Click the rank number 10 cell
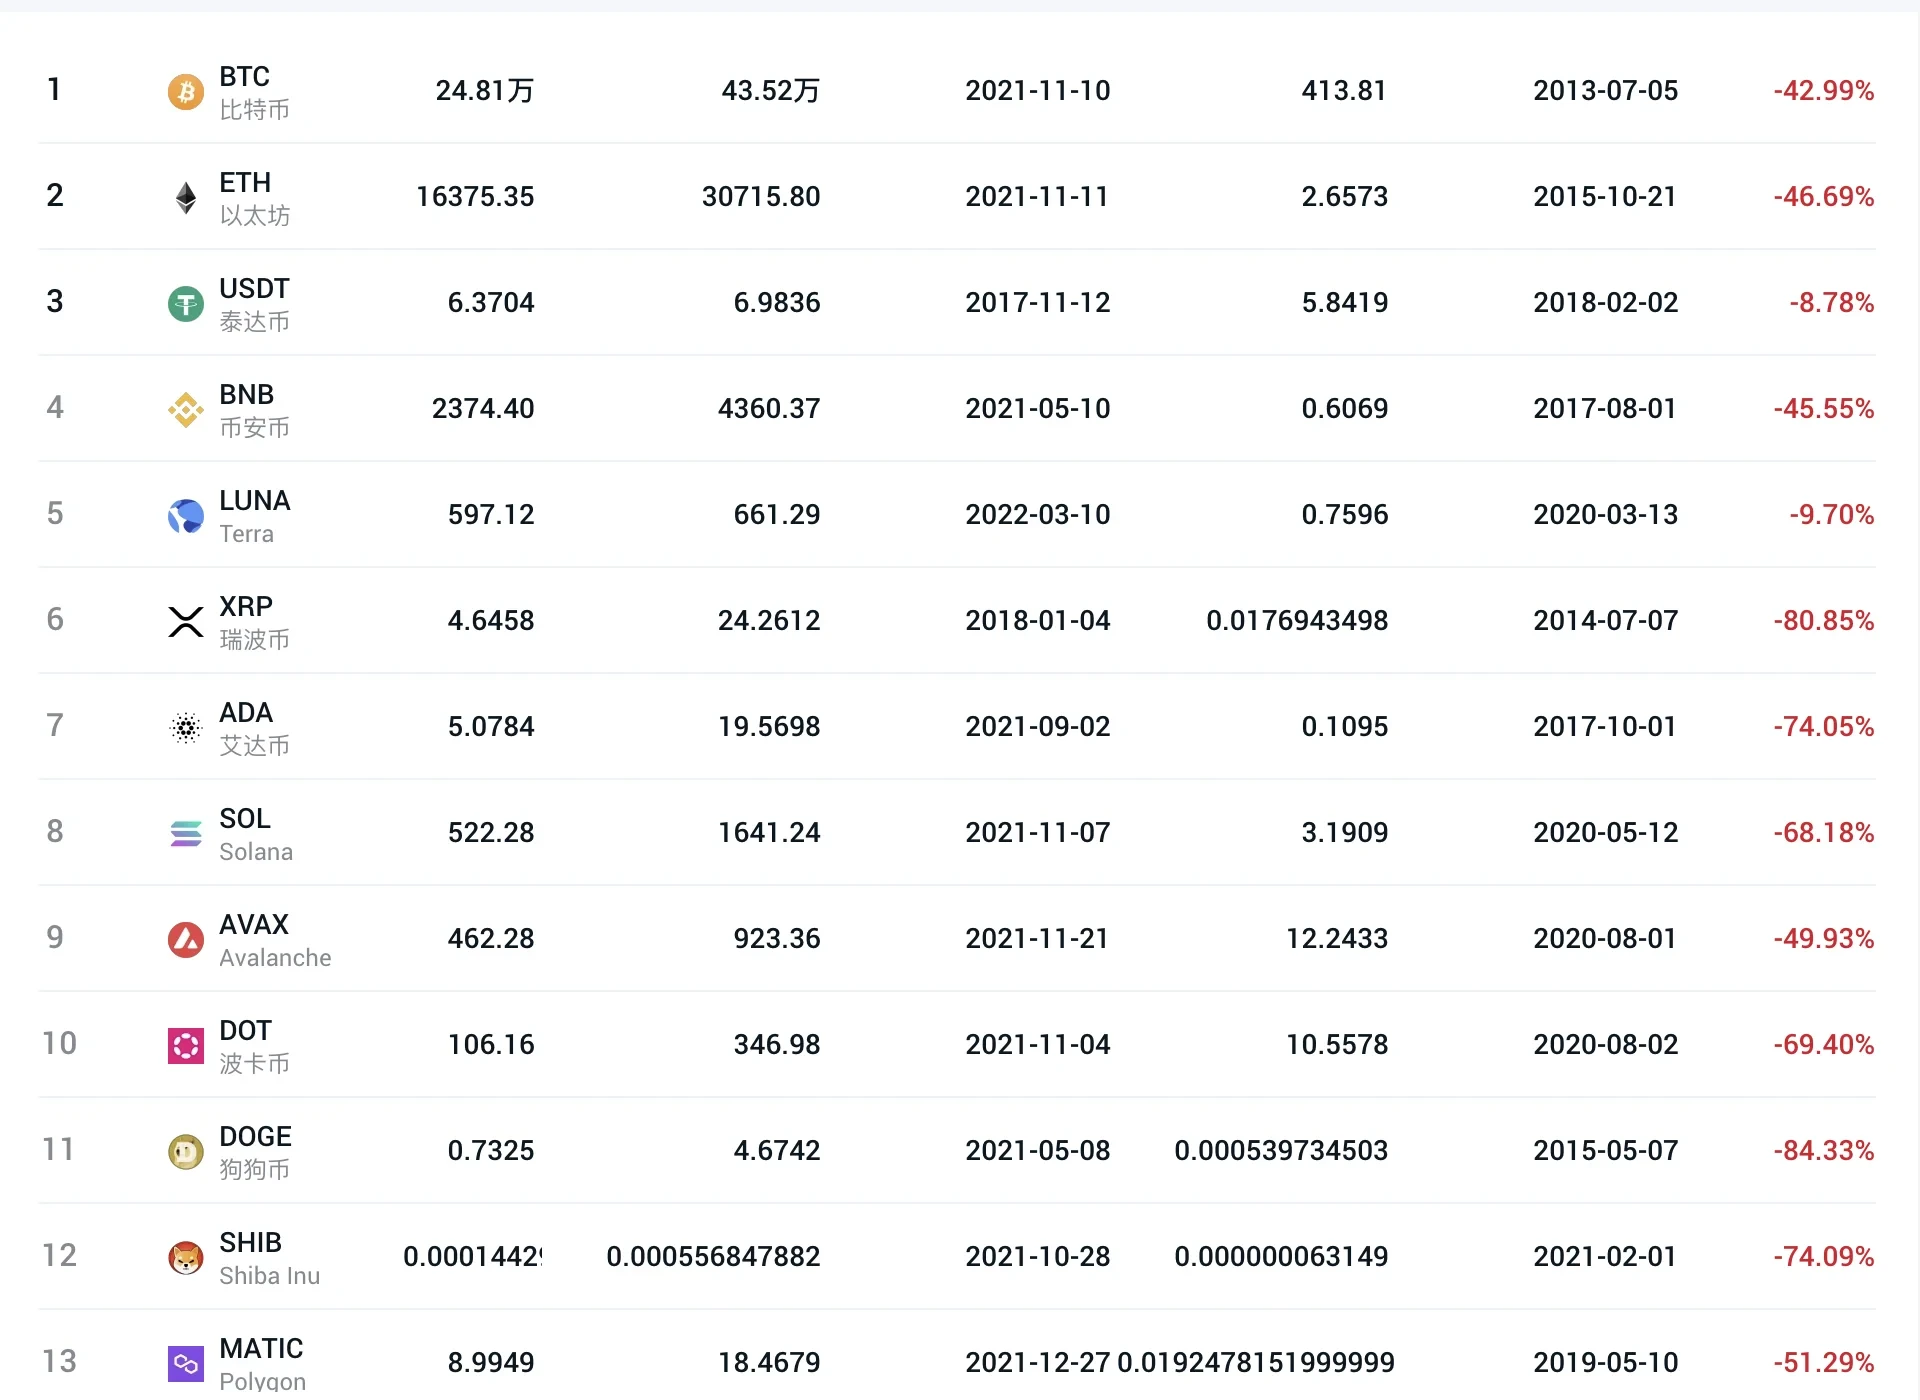 coord(59,1044)
